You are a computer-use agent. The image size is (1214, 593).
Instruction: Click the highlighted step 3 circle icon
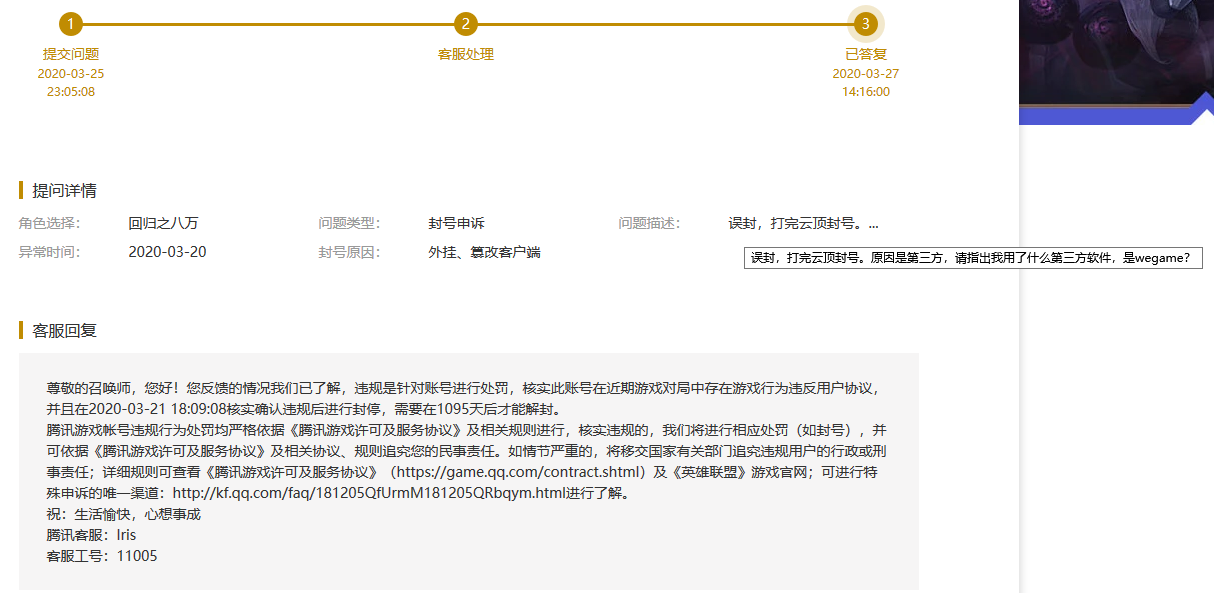point(866,24)
